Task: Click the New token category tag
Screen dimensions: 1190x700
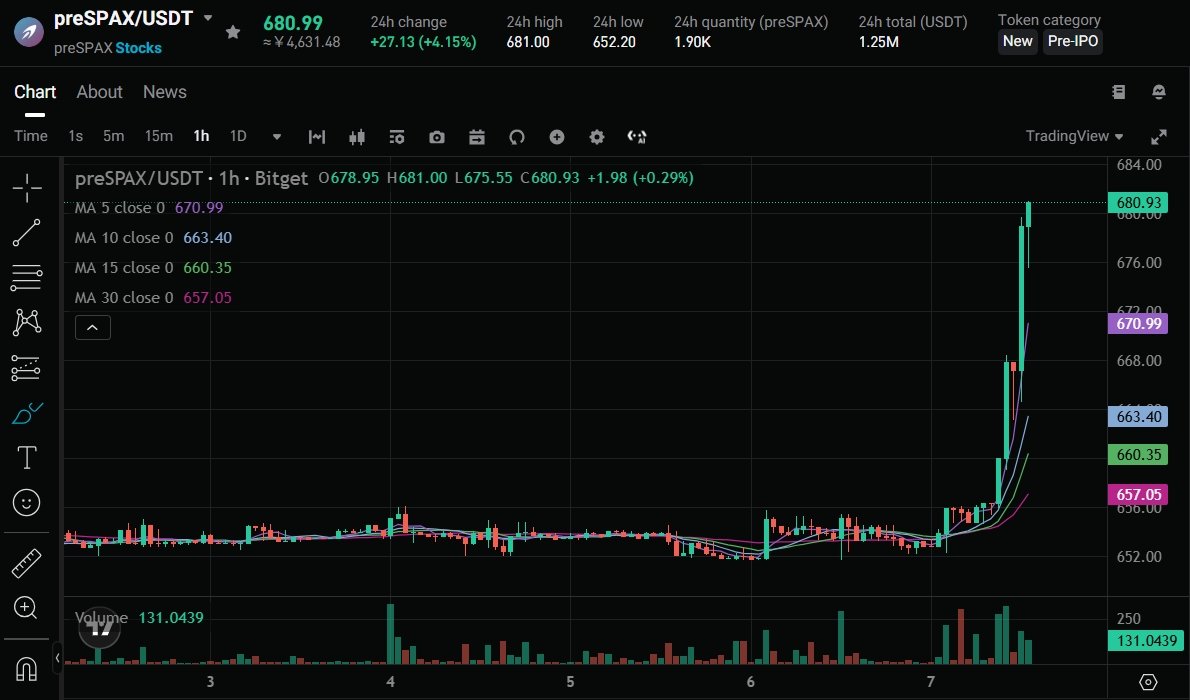Action: (1017, 41)
